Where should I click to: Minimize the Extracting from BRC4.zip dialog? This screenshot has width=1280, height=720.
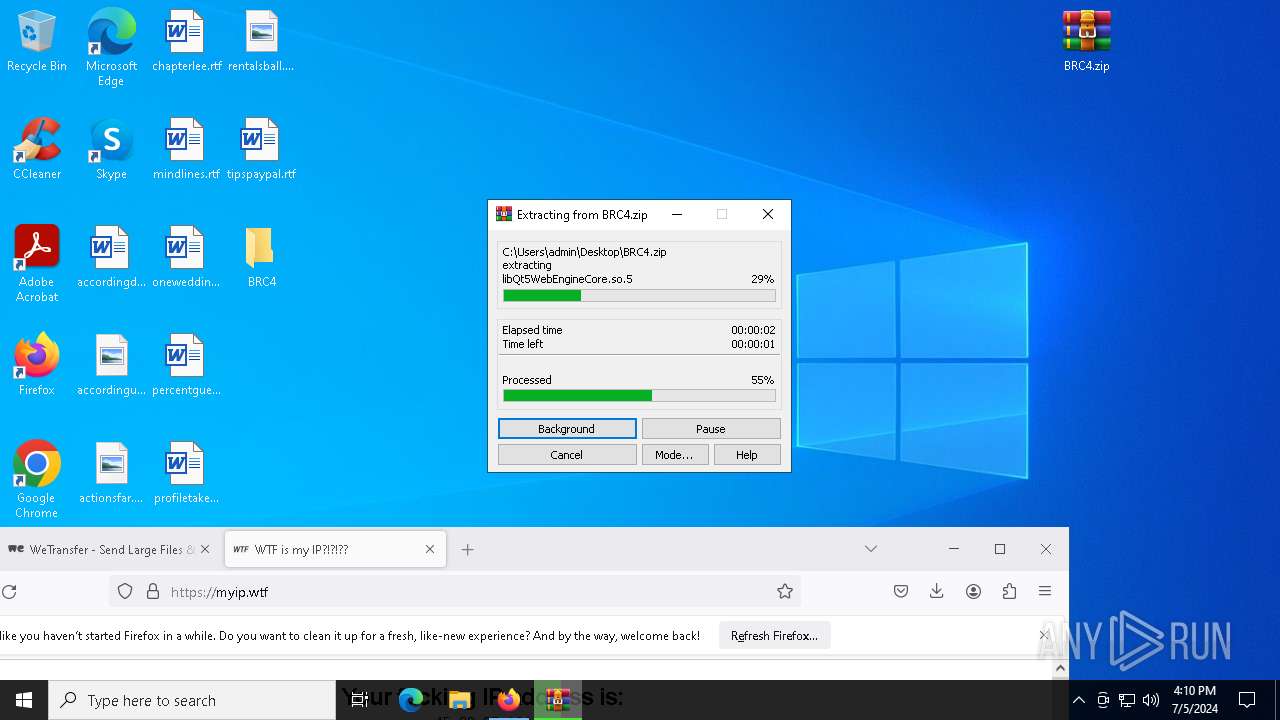[x=677, y=215]
